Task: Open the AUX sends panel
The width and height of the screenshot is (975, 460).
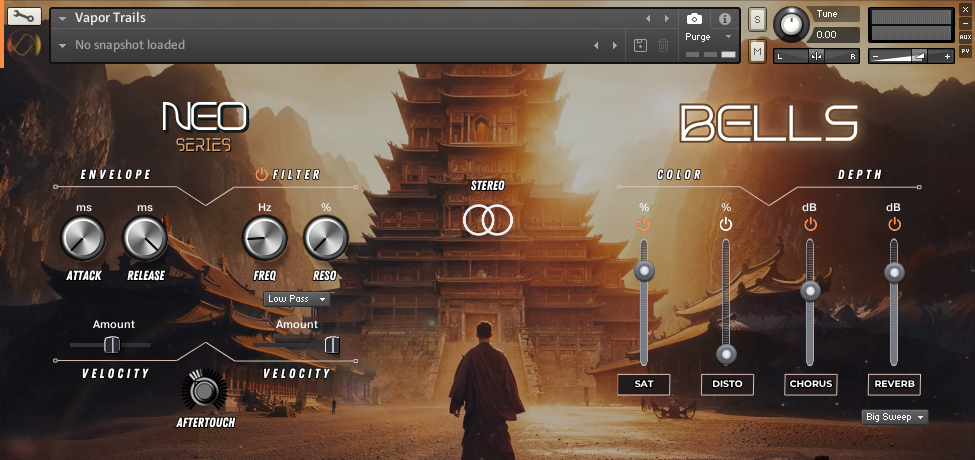Action: click(965, 37)
